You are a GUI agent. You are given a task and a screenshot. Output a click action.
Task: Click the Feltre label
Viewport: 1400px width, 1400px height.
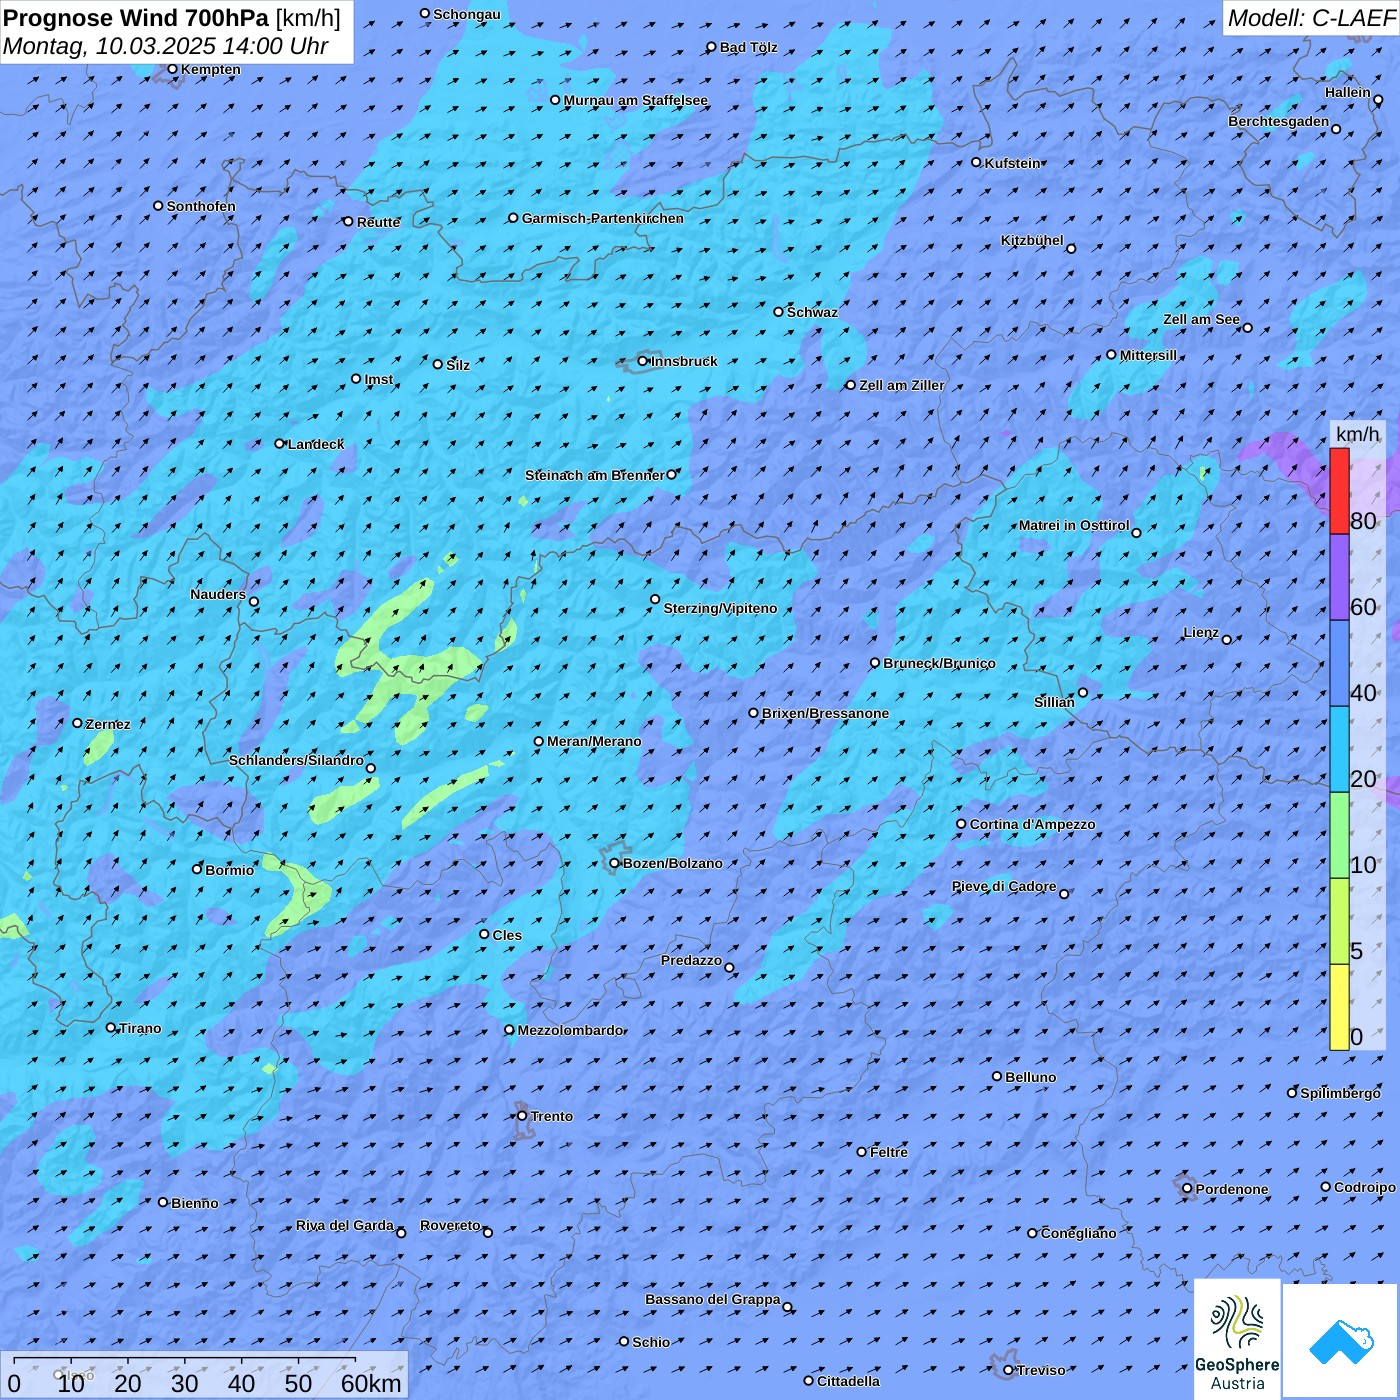[x=889, y=1152]
